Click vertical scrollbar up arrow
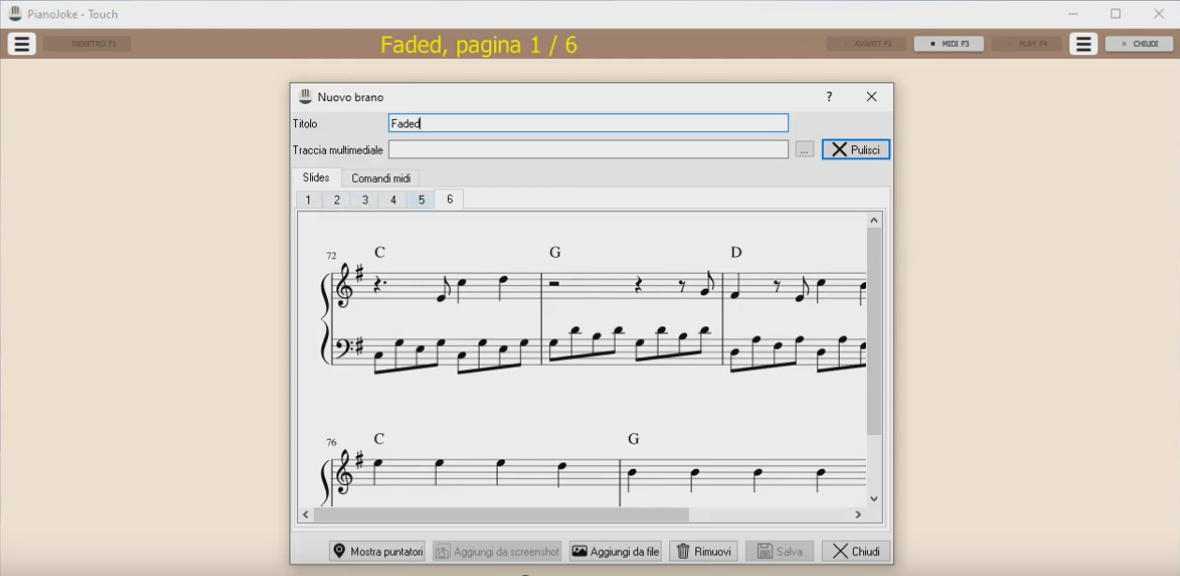 pyautogui.click(x=874, y=220)
